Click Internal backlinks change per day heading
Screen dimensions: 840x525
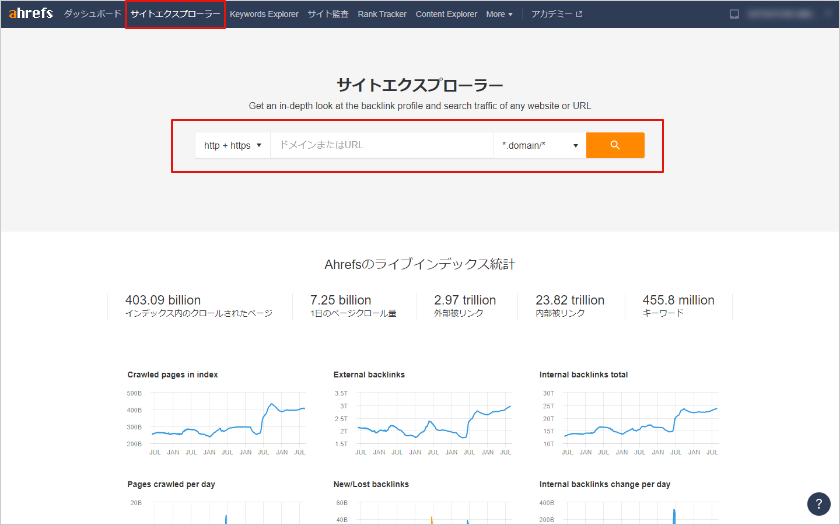click(605, 484)
